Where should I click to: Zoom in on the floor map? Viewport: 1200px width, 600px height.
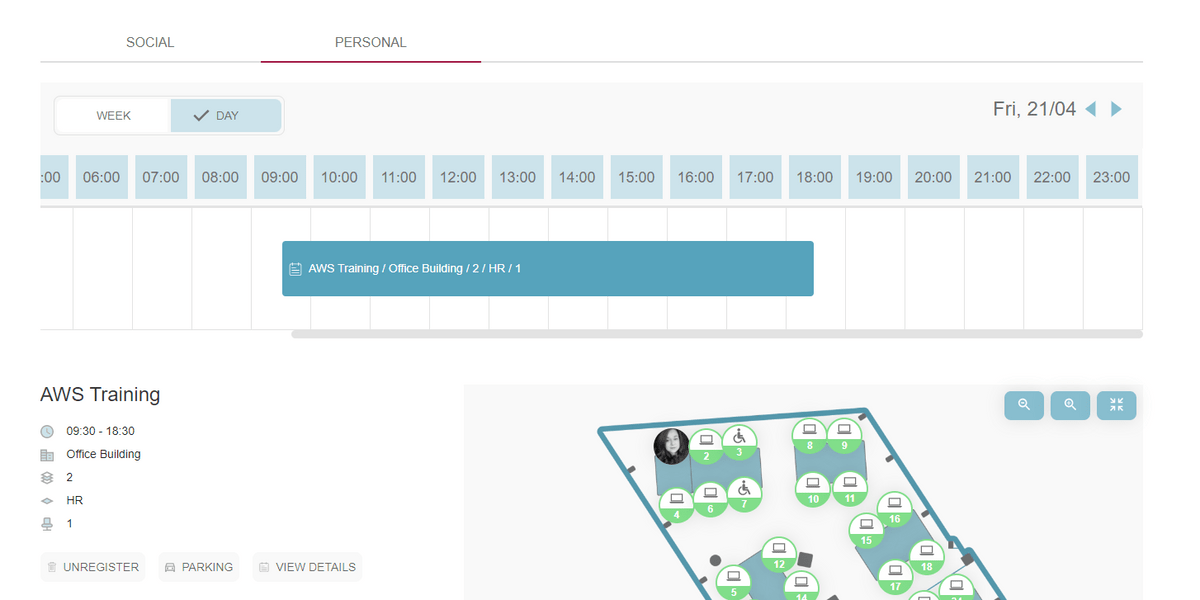pyautogui.click(x=1070, y=405)
